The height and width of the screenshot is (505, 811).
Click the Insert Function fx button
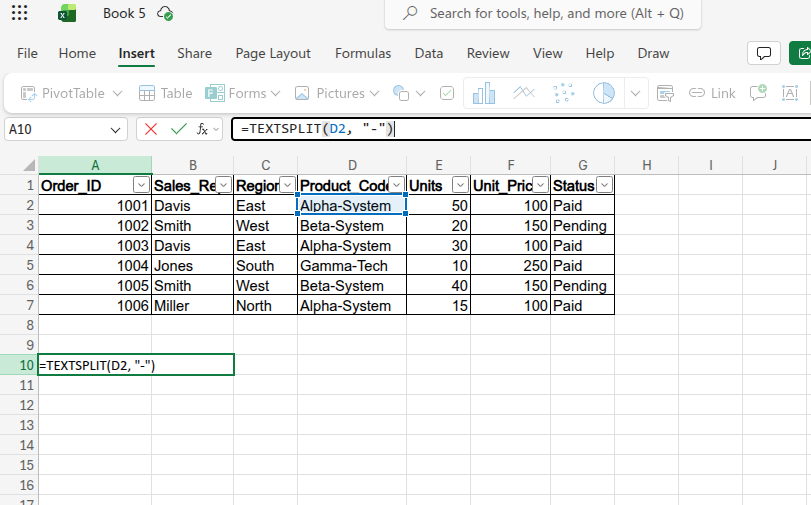tap(203, 129)
